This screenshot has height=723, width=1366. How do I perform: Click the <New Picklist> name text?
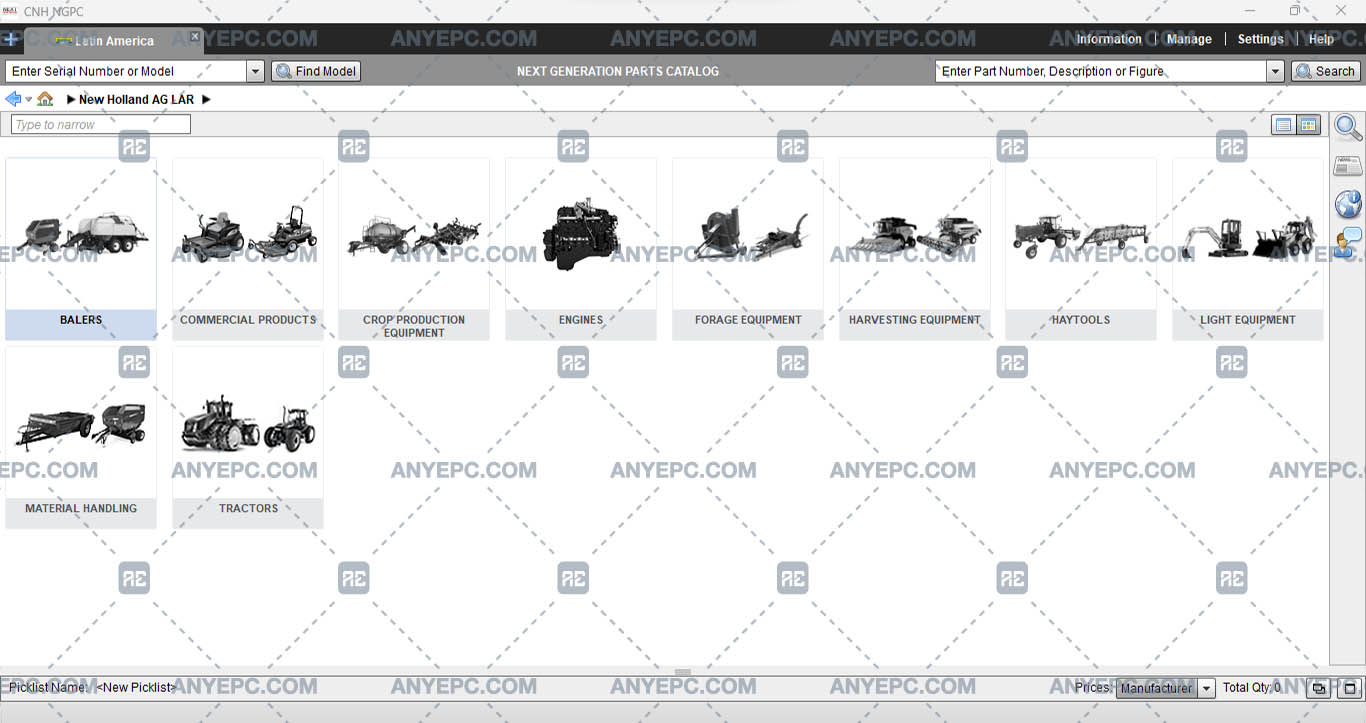point(136,687)
